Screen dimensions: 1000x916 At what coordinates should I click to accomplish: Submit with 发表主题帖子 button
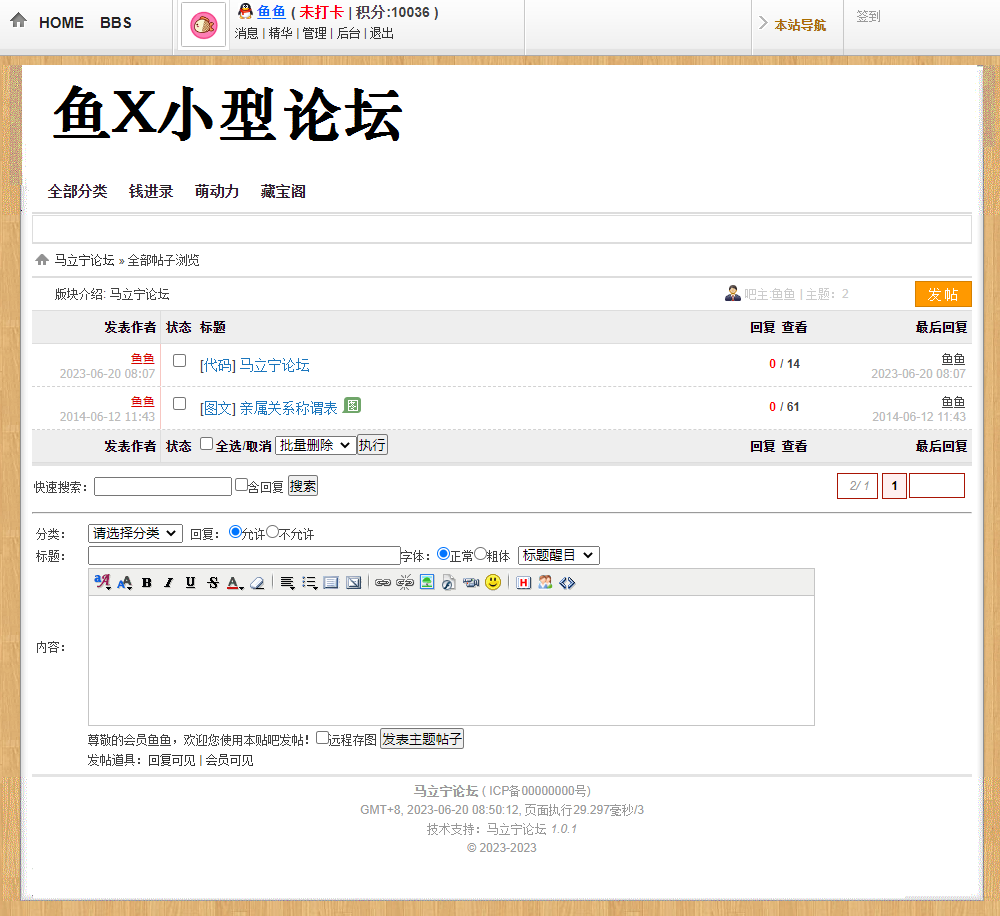[422, 739]
